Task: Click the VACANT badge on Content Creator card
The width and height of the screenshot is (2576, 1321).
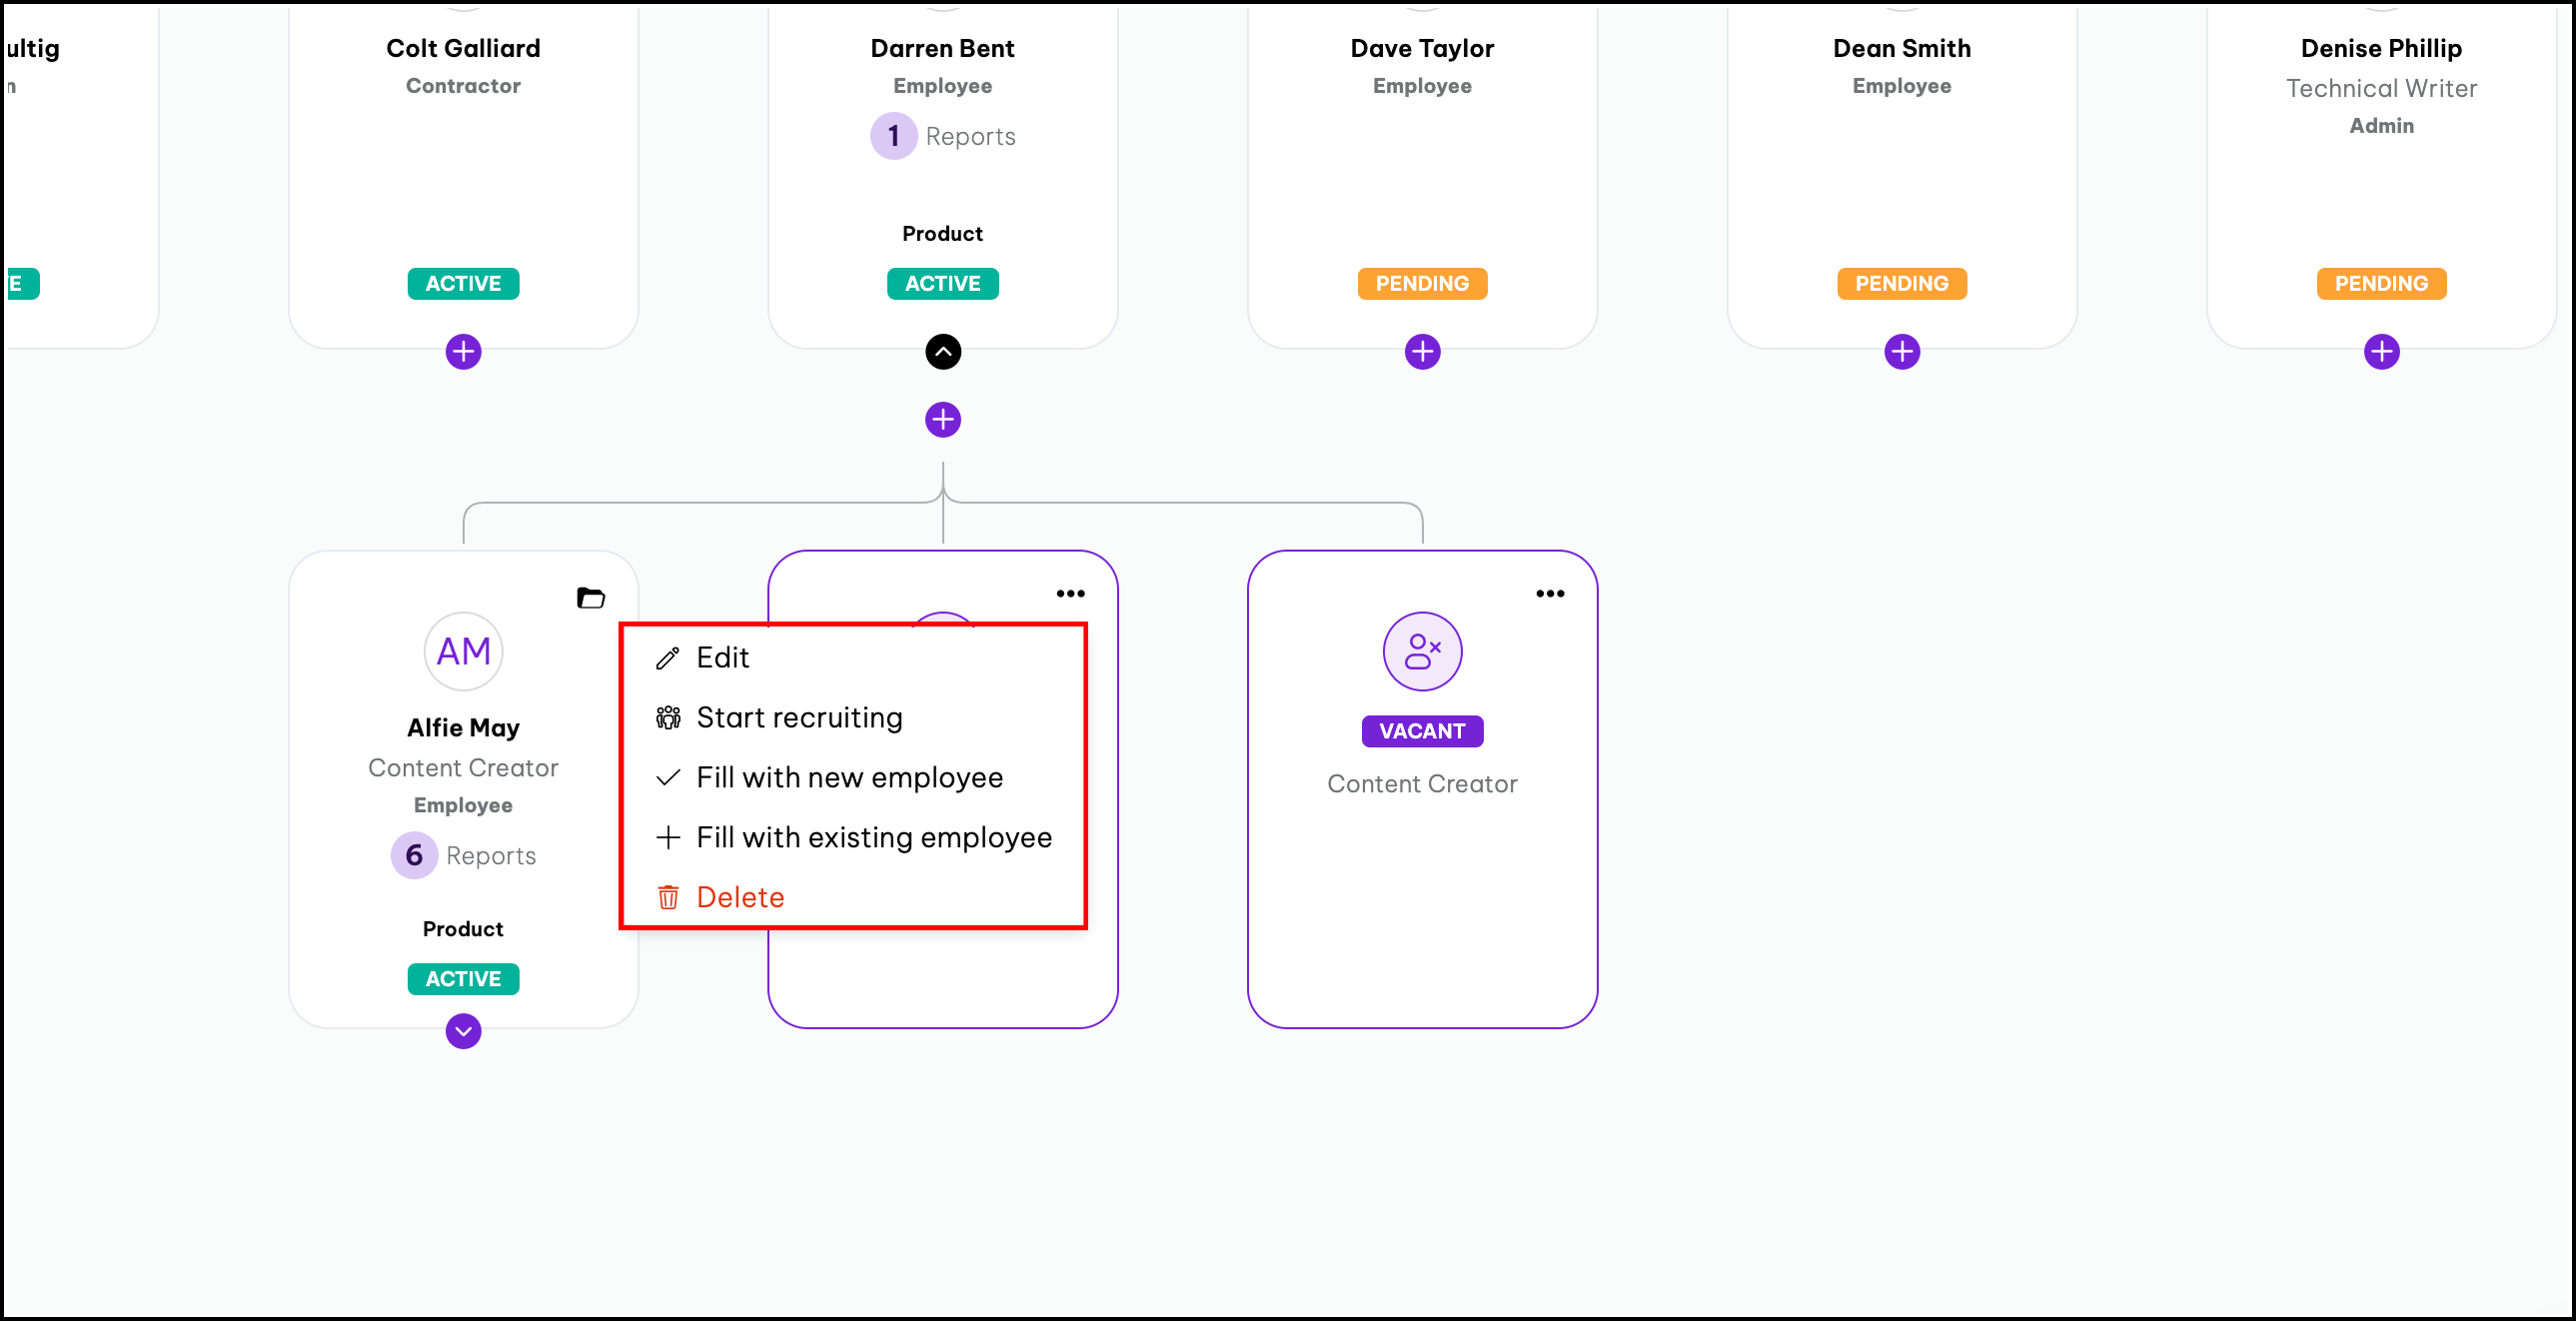Action: [x=1422, y=732]
